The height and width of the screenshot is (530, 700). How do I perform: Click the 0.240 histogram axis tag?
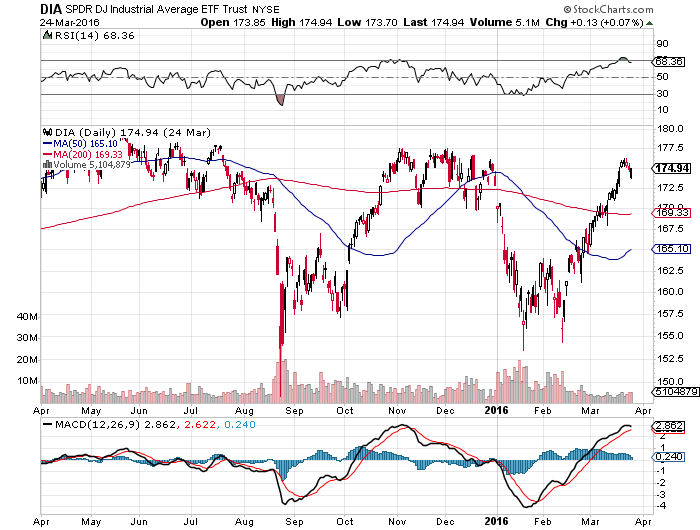[668, 456]
